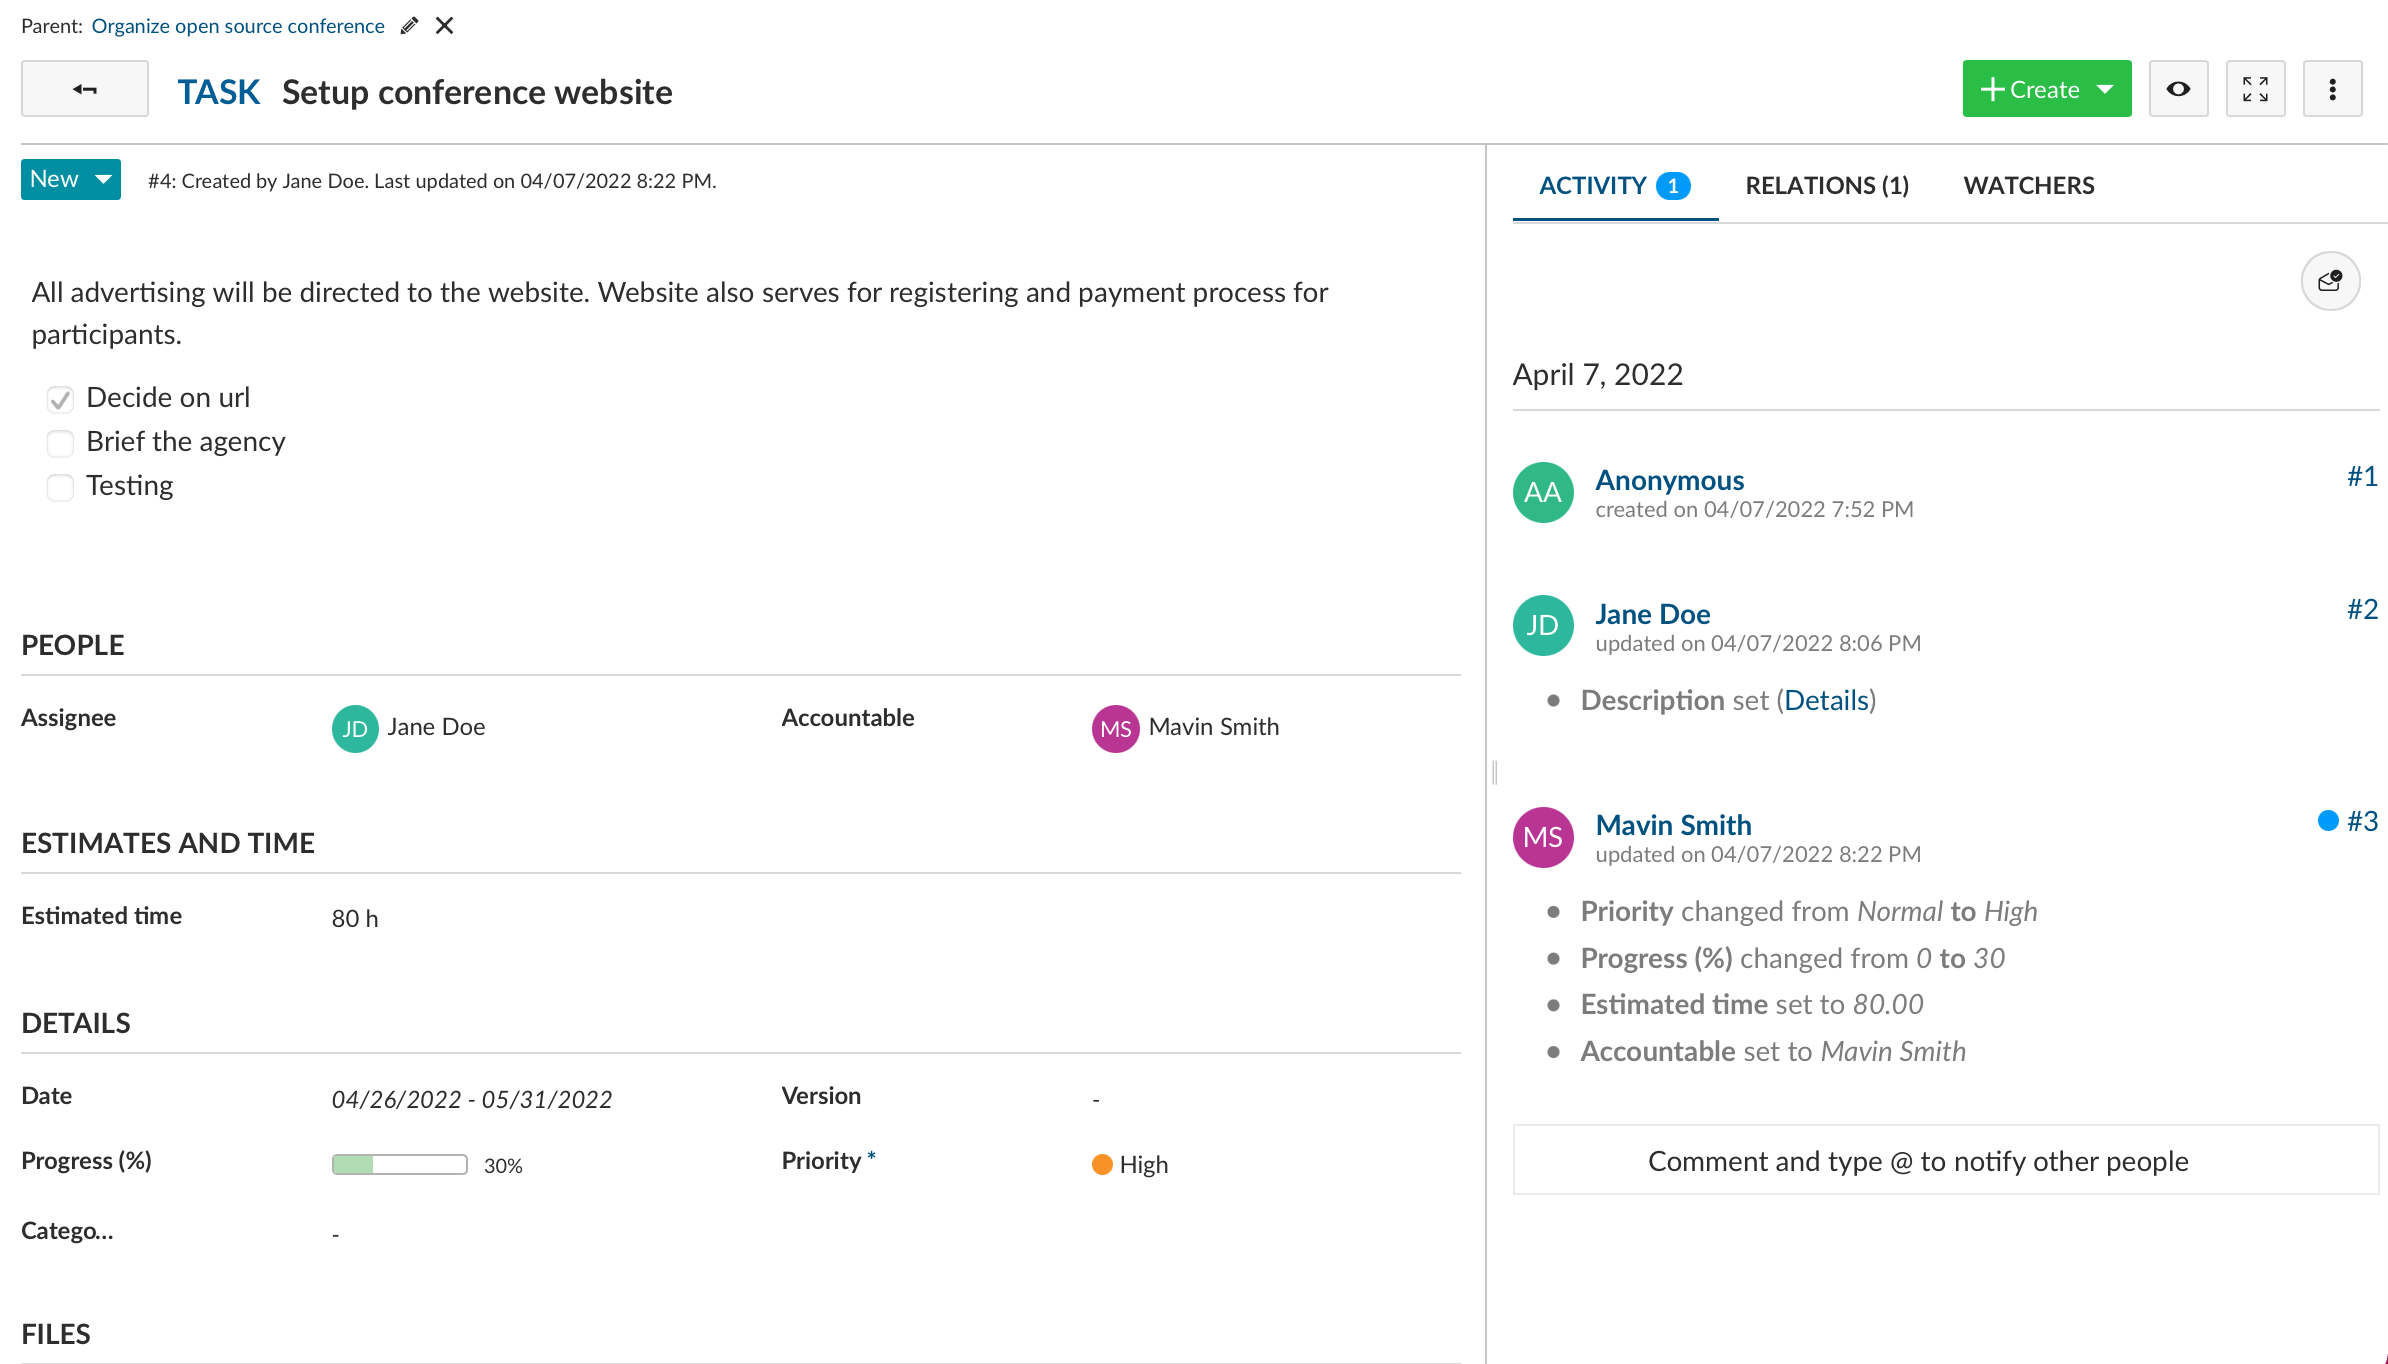Click the attachment/link icon in activity panel

(x=2329, y=280)
